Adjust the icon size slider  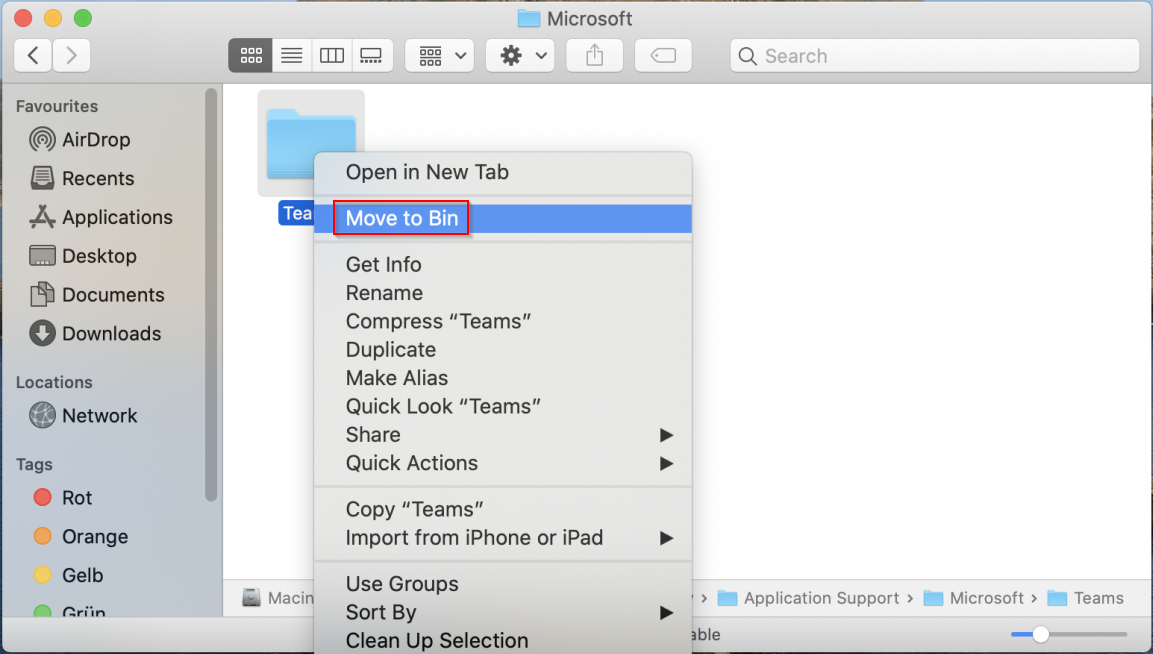pyautogui.click(x=1041, y=634)
